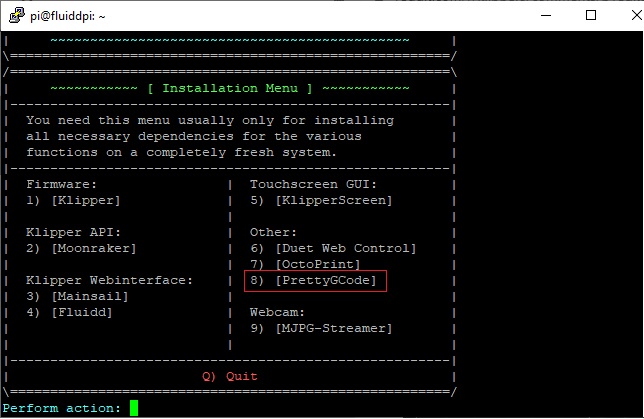
Task: Click the 'Klipper Webinterface:' section label
Action: click(x=109, y=281)
